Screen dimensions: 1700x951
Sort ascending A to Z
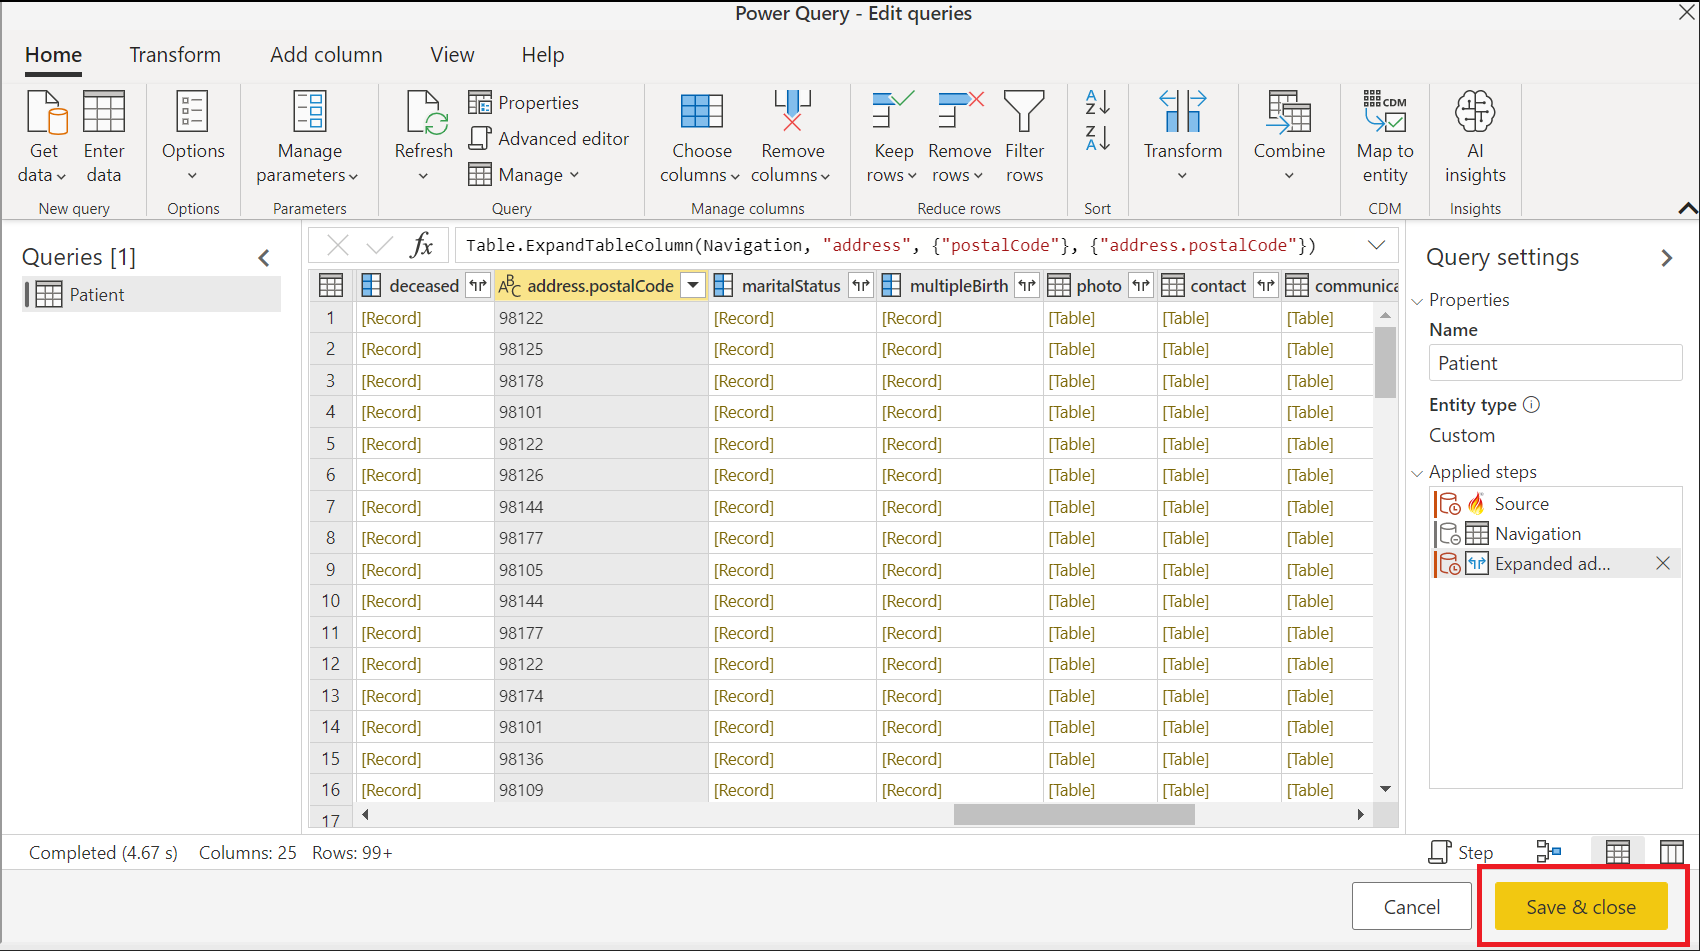tap(1097, 102)
